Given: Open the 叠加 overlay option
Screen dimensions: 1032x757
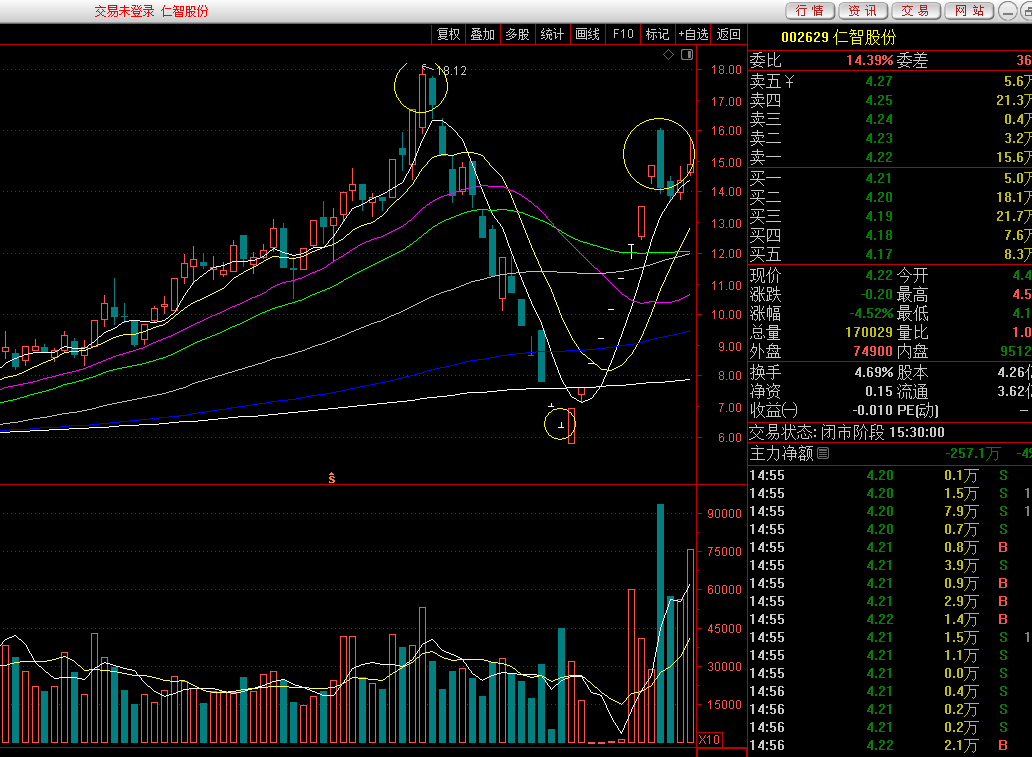Looking at the screenshot, I should click(482, 34).
